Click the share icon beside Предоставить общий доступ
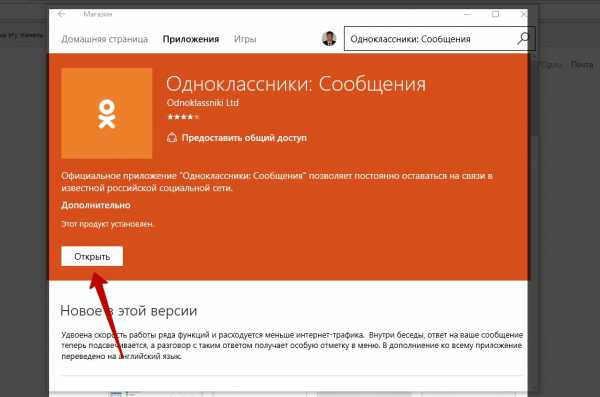Image resolution: width=600 pixels, height=397 pixels. [172, 138]
